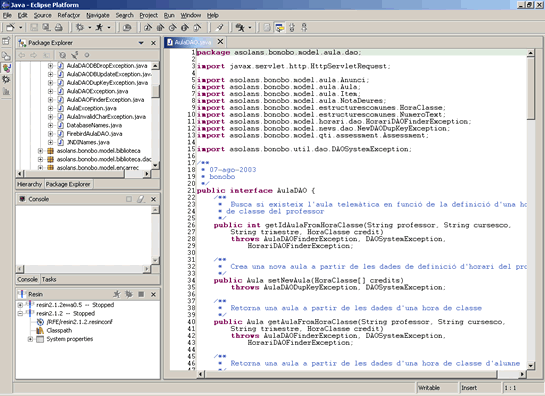Click the Go to Next Problem icon
Image resolution: width=545 pixels, height=396 pixels.
pyautogui.click(x=292, y=27)
